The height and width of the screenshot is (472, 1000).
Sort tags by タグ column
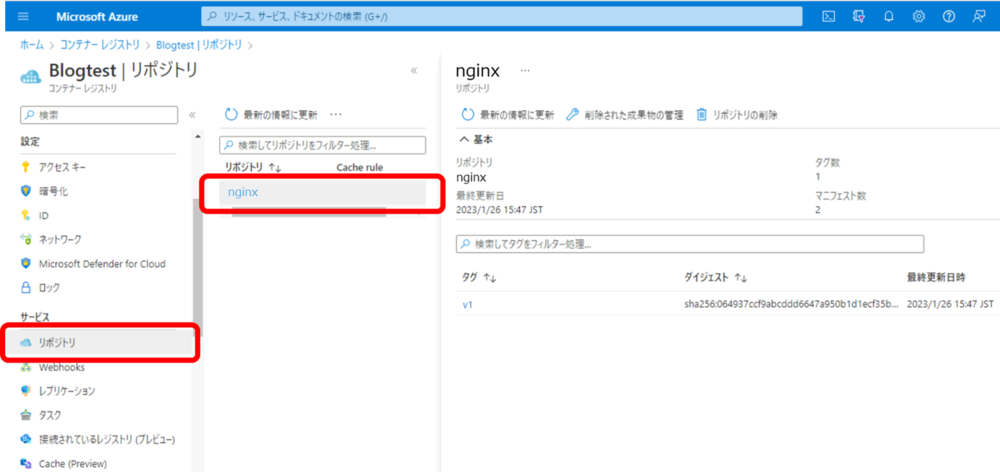[x=479, y=277]
